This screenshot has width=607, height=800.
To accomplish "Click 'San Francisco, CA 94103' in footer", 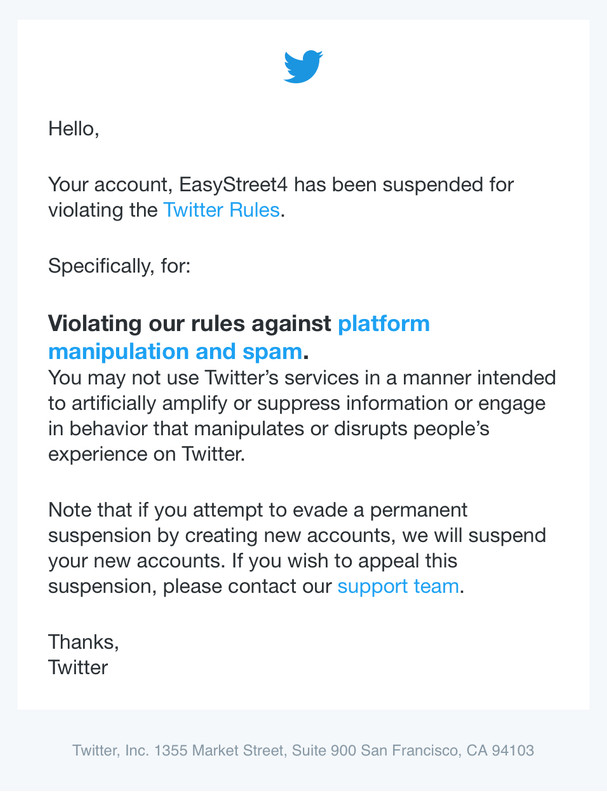I will click(447, 751).
